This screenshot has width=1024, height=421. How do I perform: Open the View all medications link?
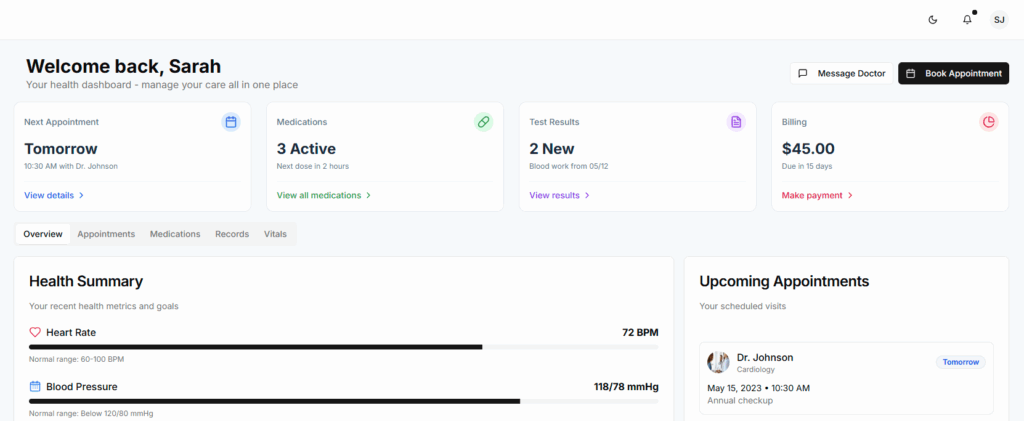click(324, 195)
